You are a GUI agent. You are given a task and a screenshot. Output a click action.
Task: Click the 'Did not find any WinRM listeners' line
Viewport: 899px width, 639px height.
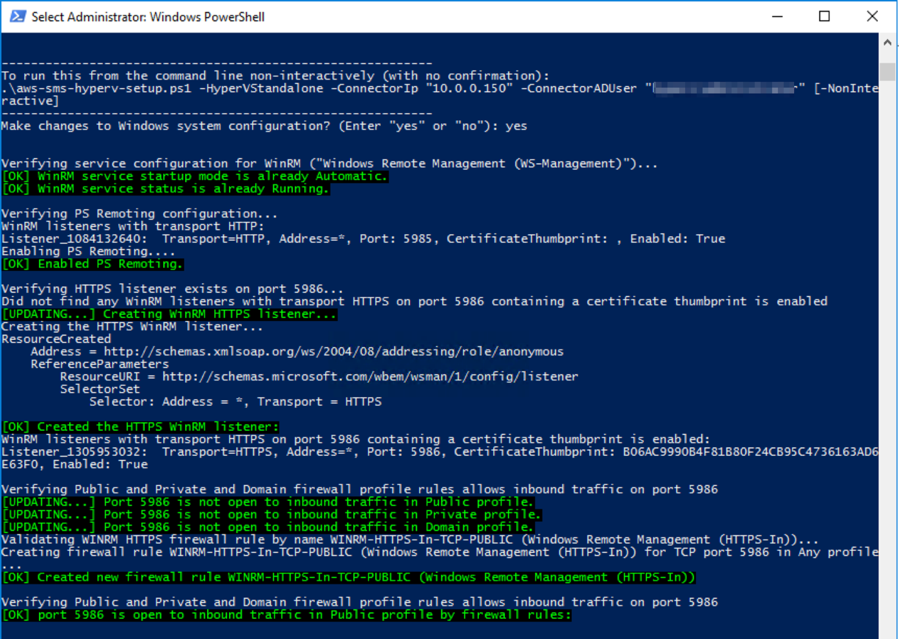[415, 301]
